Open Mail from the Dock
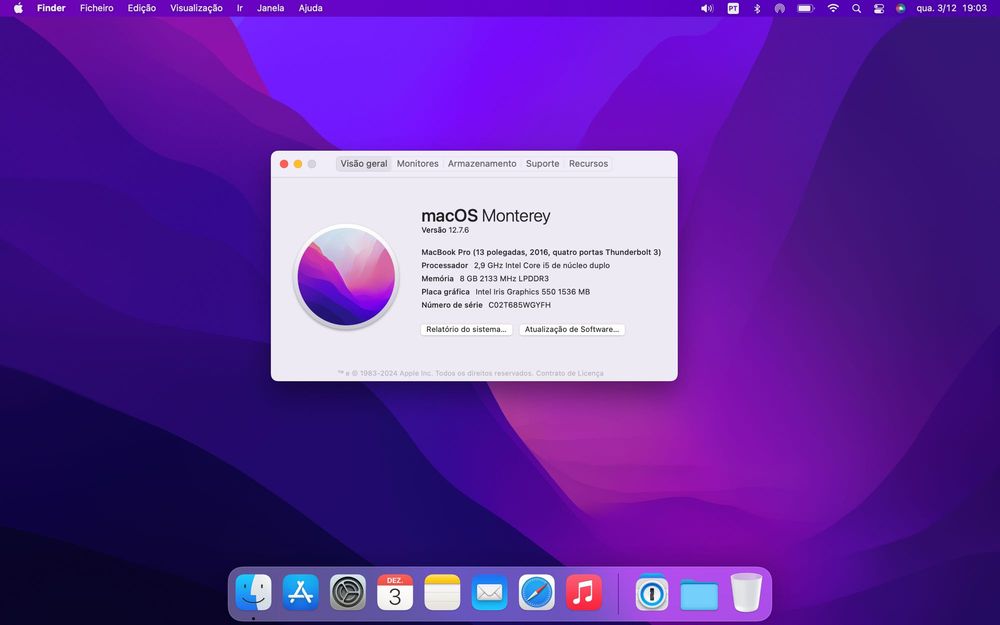 coord(490,592)
